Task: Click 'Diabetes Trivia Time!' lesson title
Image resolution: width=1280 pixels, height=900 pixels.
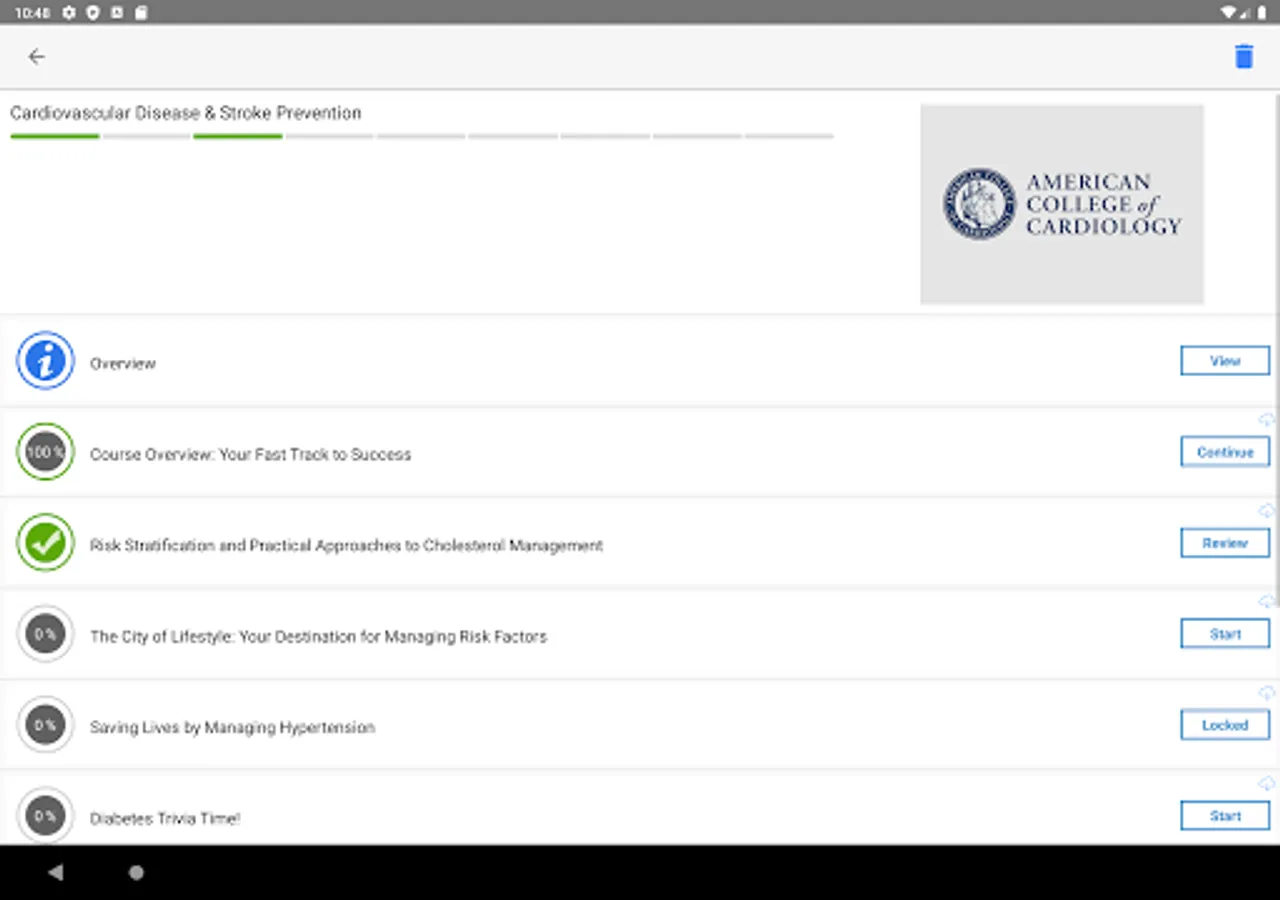Action: [165, 818]
